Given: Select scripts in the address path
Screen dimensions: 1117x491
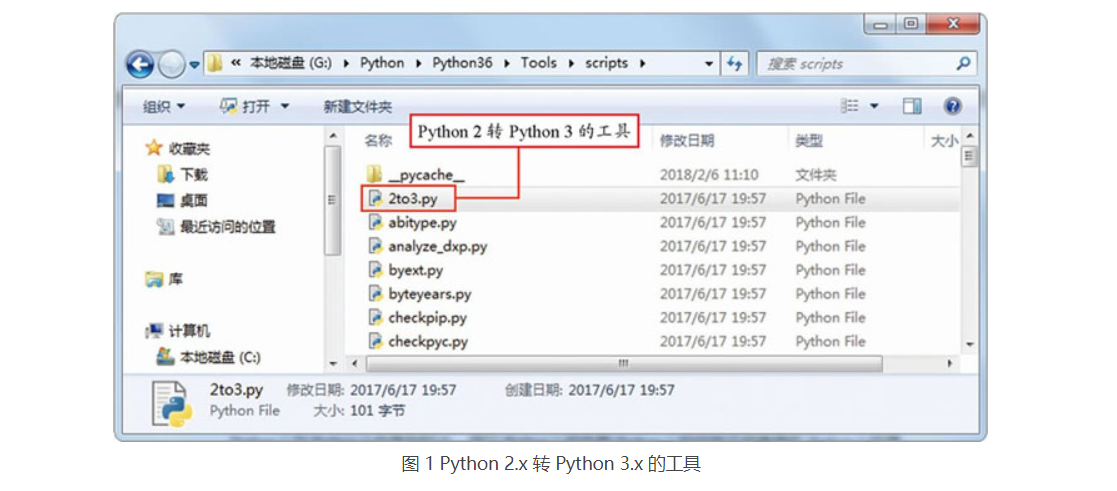Looking at the screenshot, I should pyautogui.click(x=607, y=63).
